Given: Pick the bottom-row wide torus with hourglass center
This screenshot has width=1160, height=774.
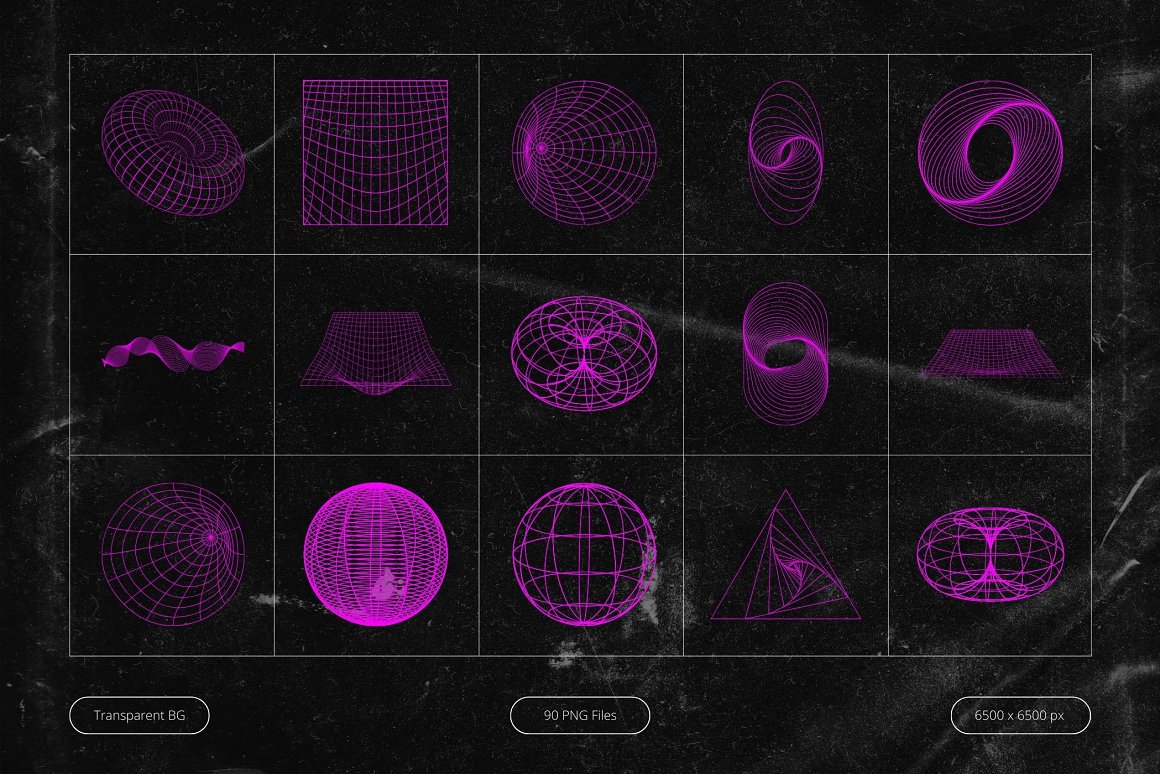Looking at the screenshot, I should [989, 554].
